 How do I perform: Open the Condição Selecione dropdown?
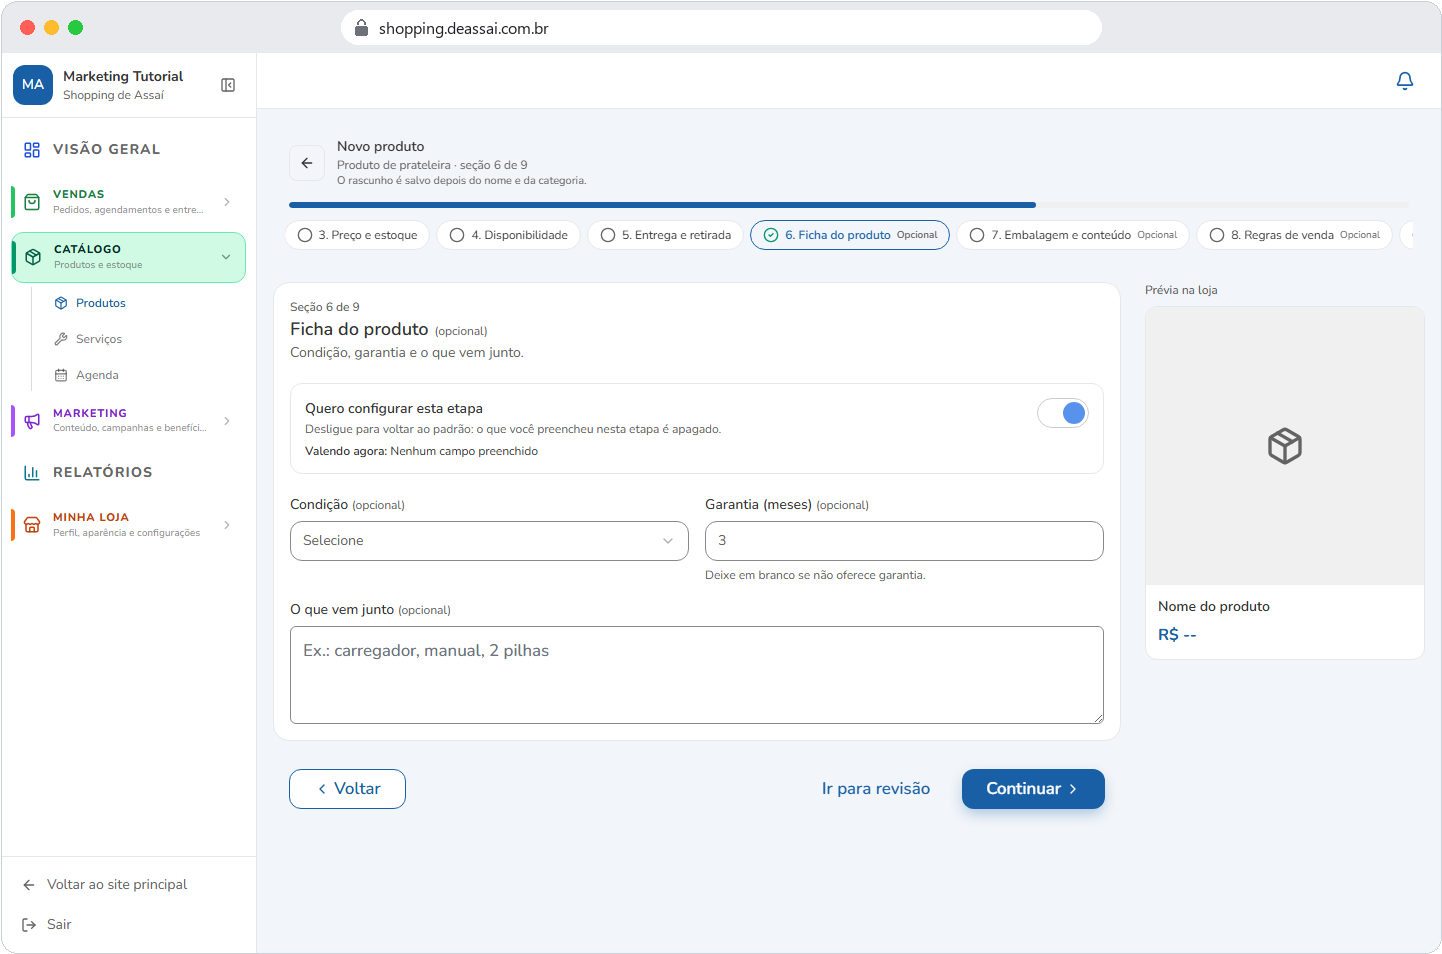click(x=489, y=541)
